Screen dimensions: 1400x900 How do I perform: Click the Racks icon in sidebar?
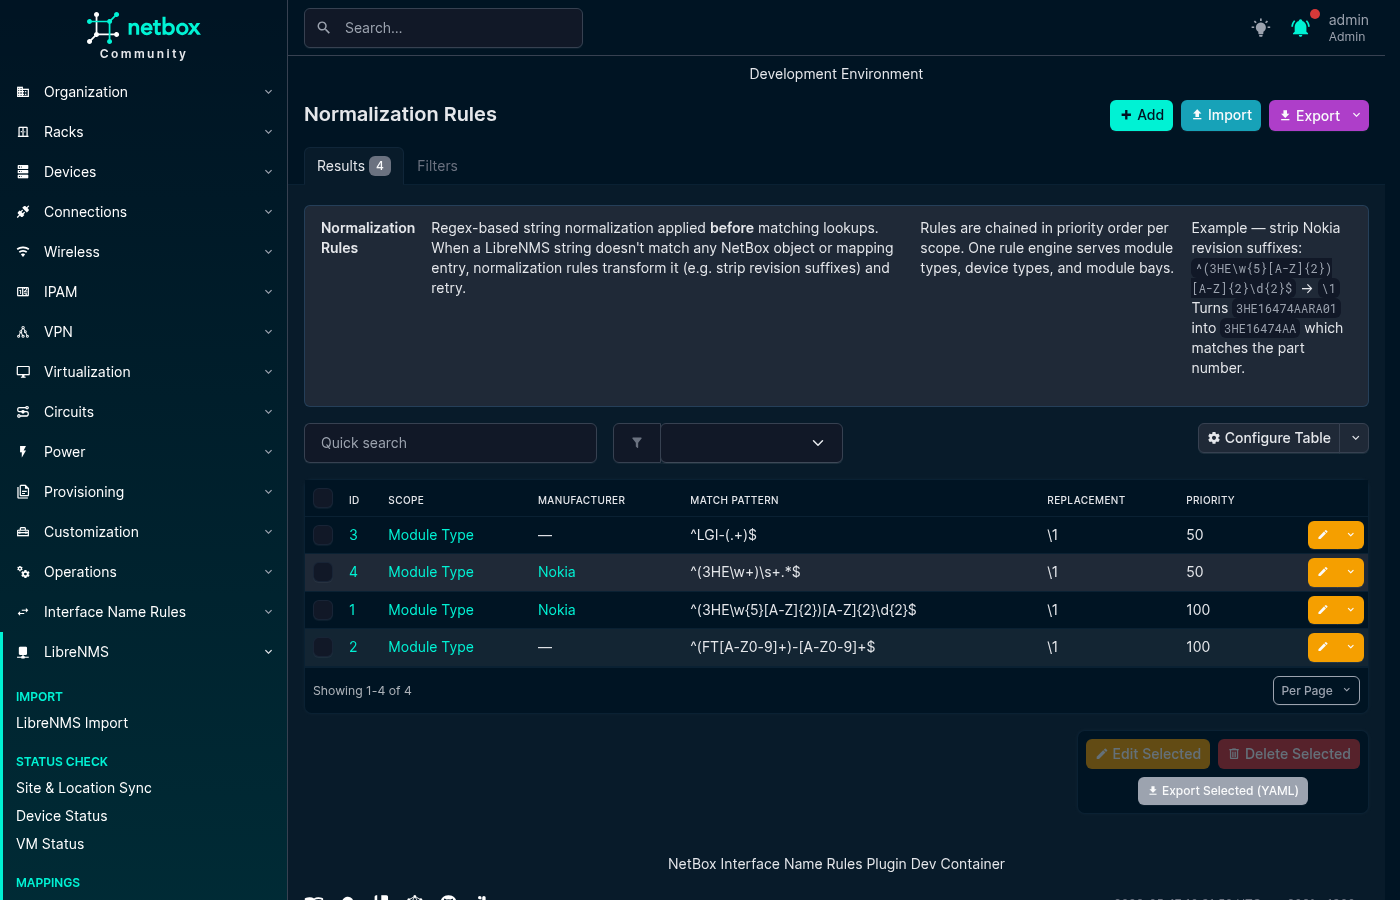[23, 132]
